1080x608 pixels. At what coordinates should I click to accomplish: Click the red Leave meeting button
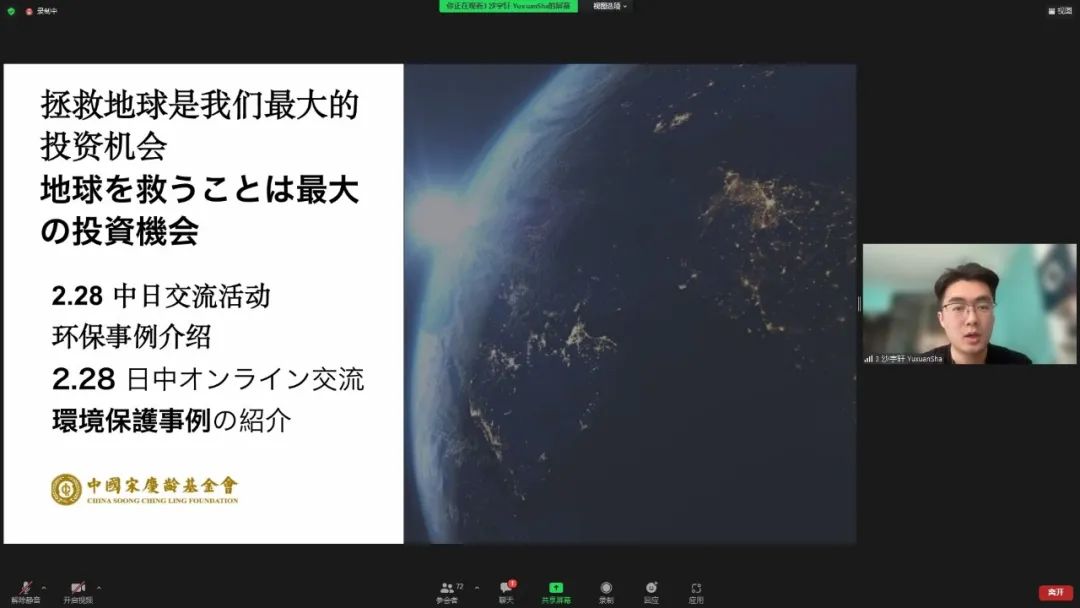[x=1055, y=592]
